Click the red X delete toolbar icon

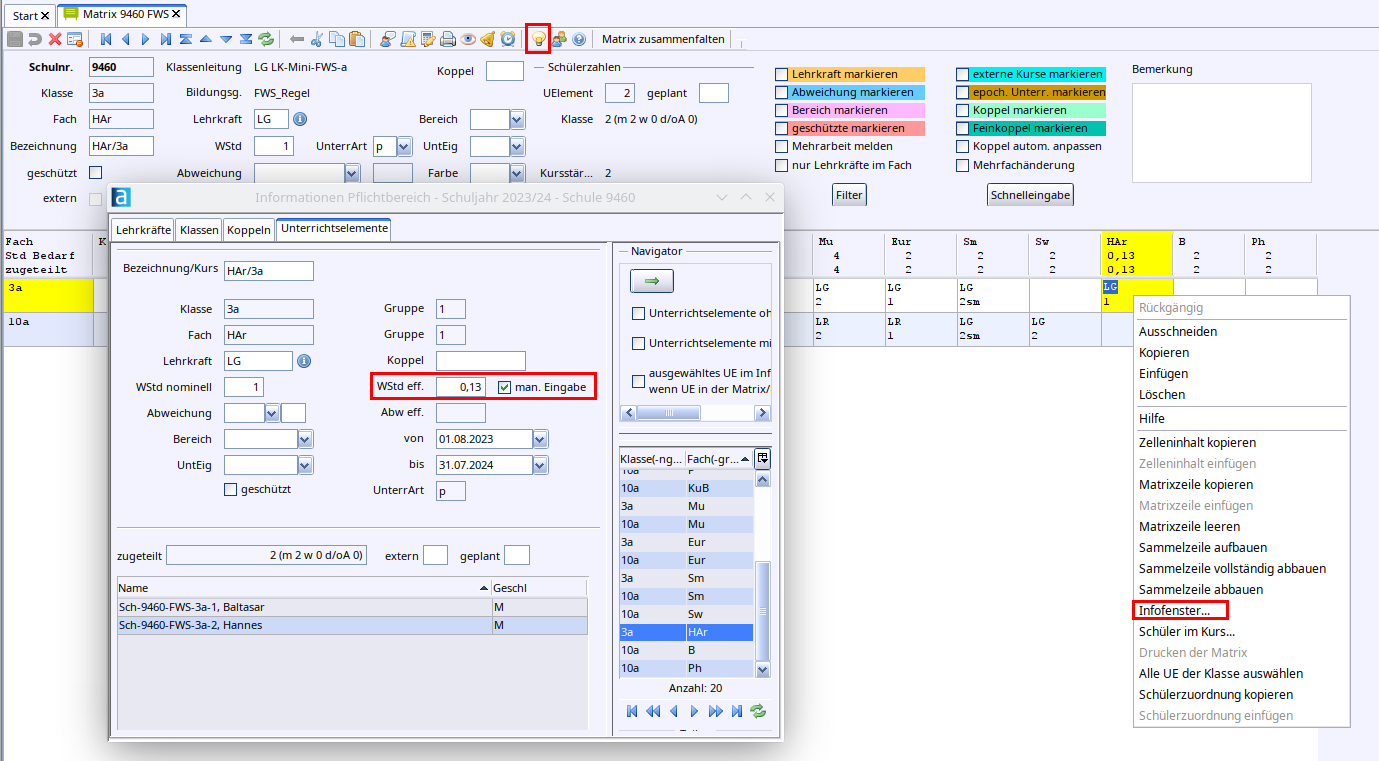click(x=55, y=39)
